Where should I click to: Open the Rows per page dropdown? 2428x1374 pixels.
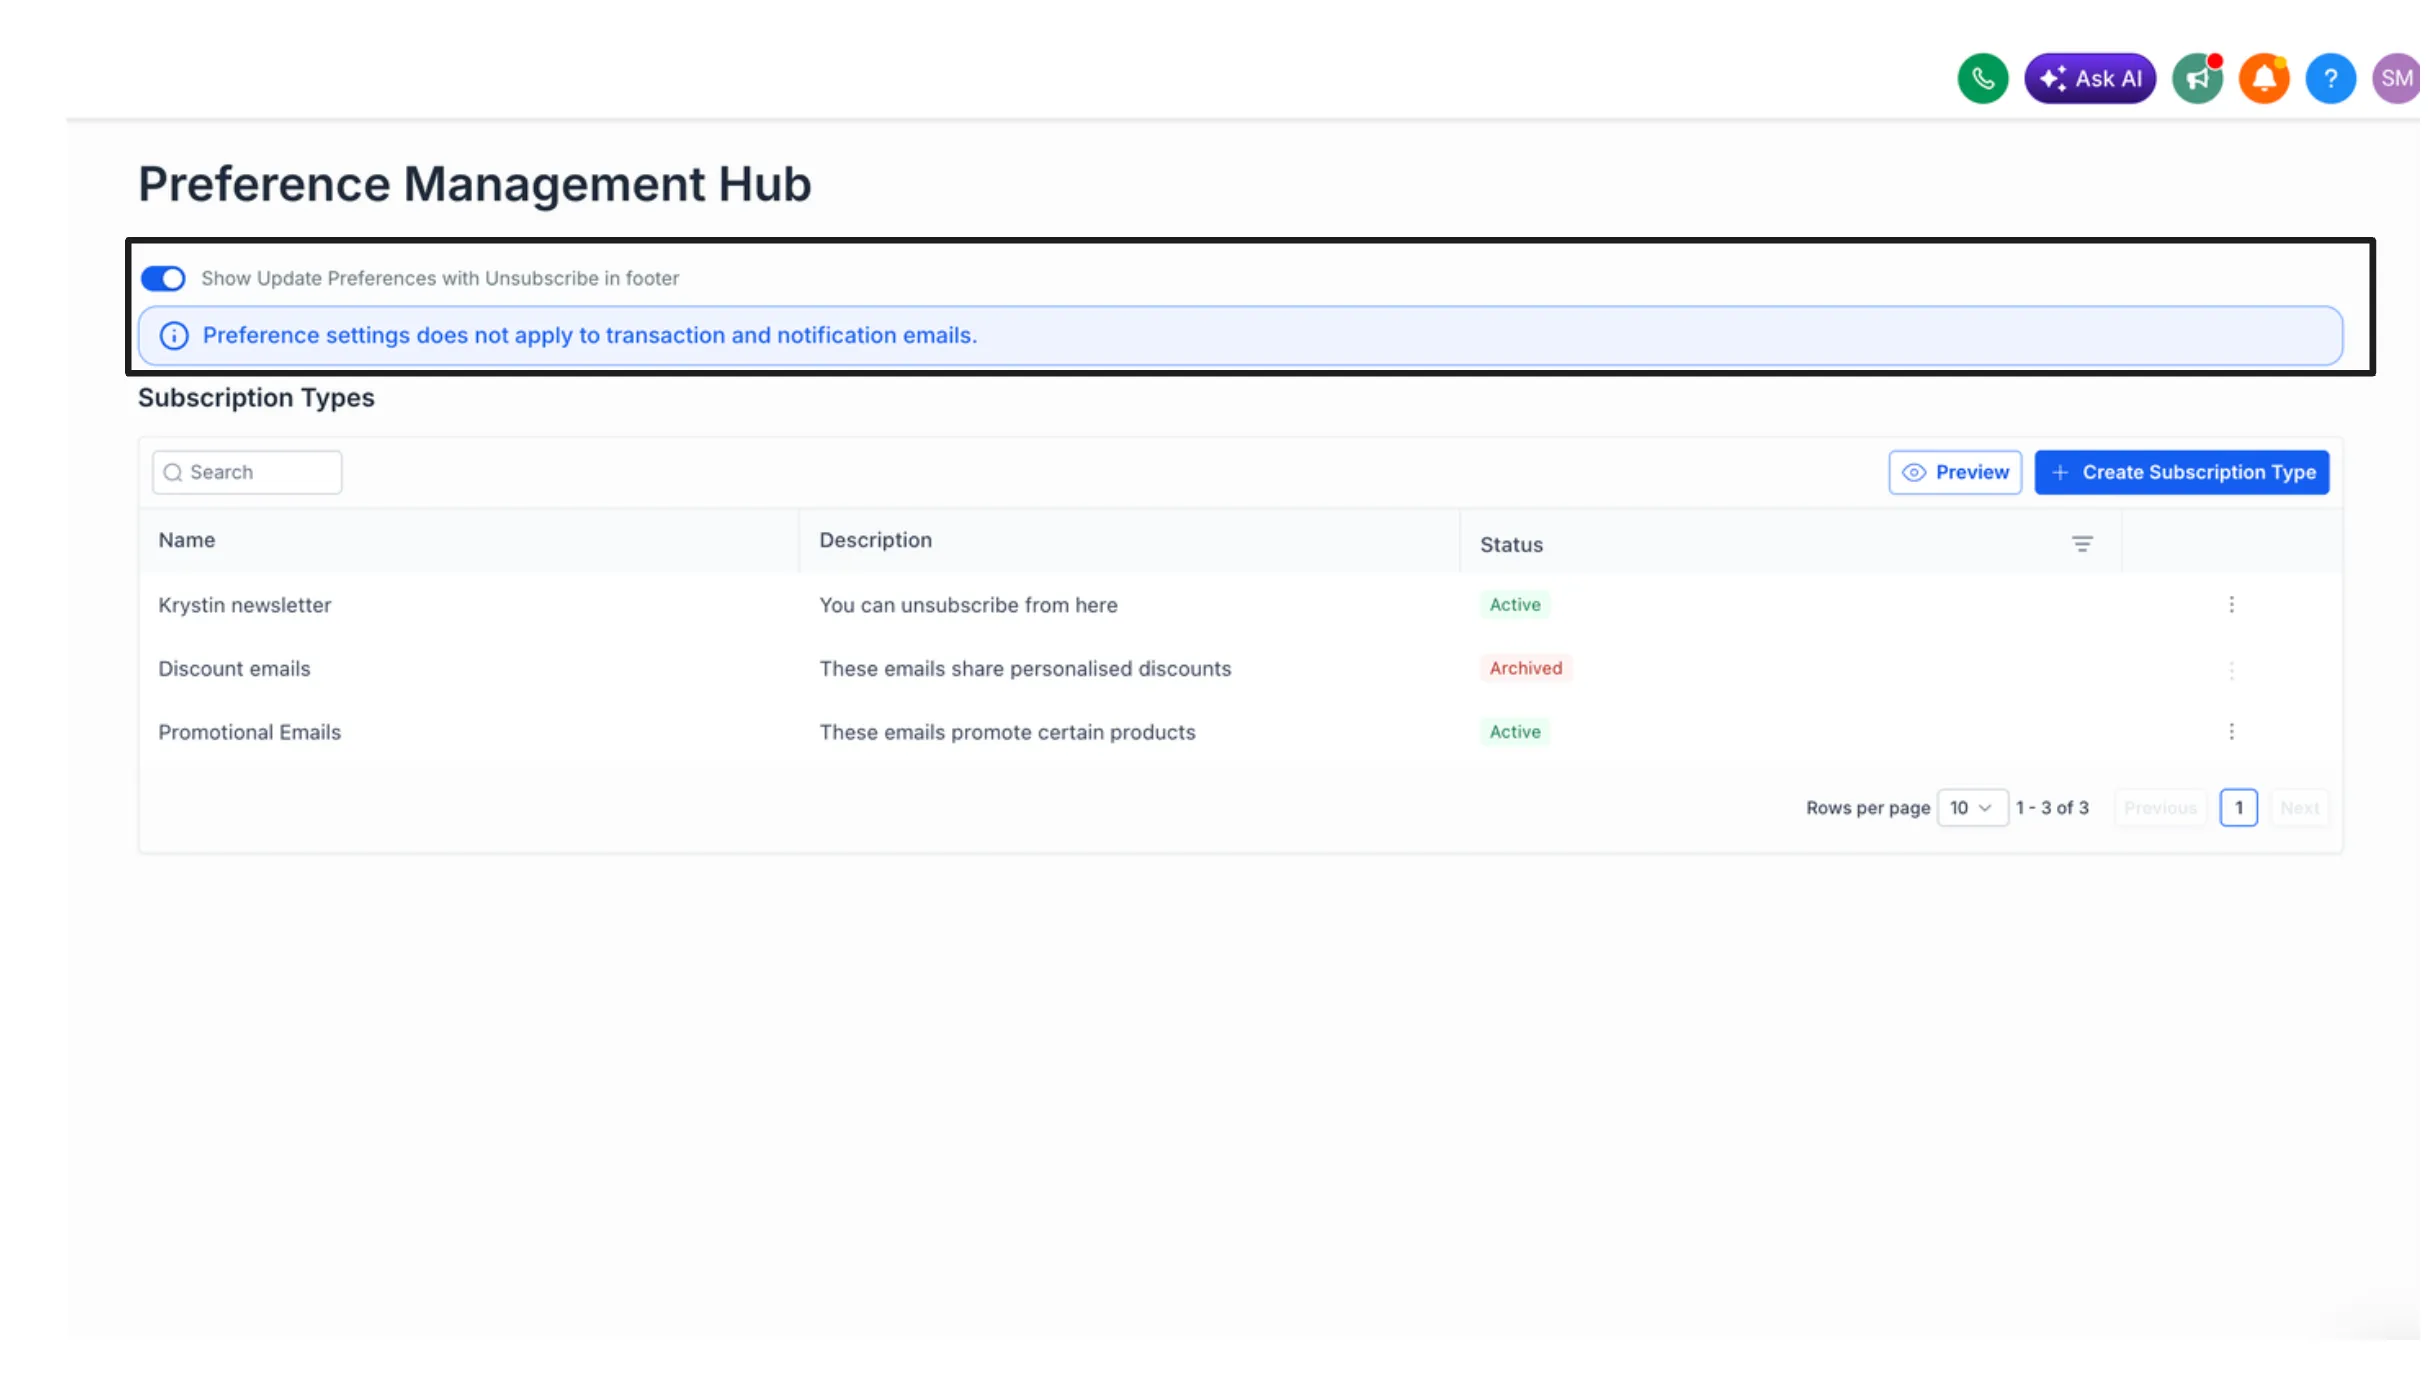tap(1972, 807)
